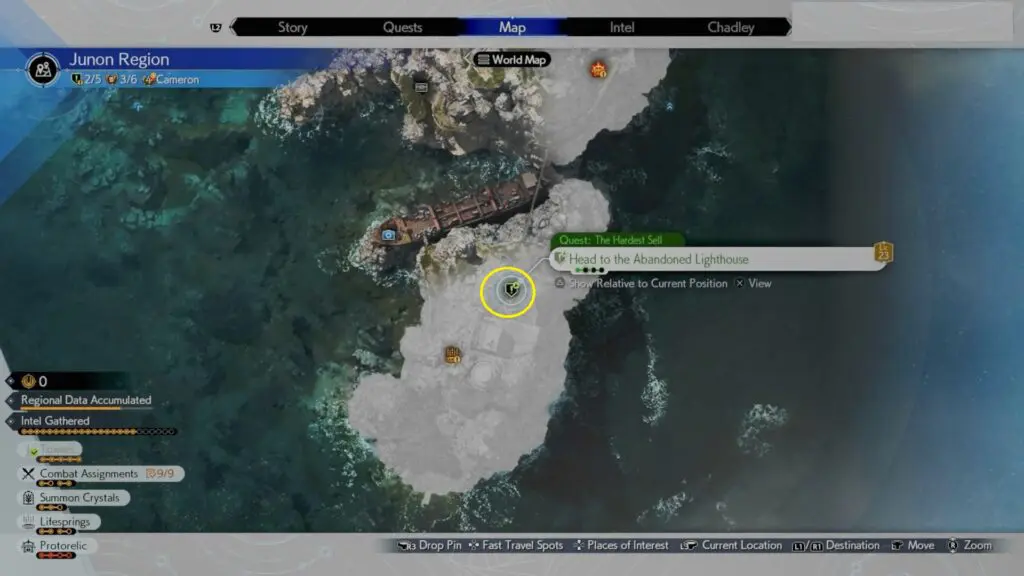
Task: Select the Head to the Abandoned Lighthouse objective
Action: (x=658, y=260)
